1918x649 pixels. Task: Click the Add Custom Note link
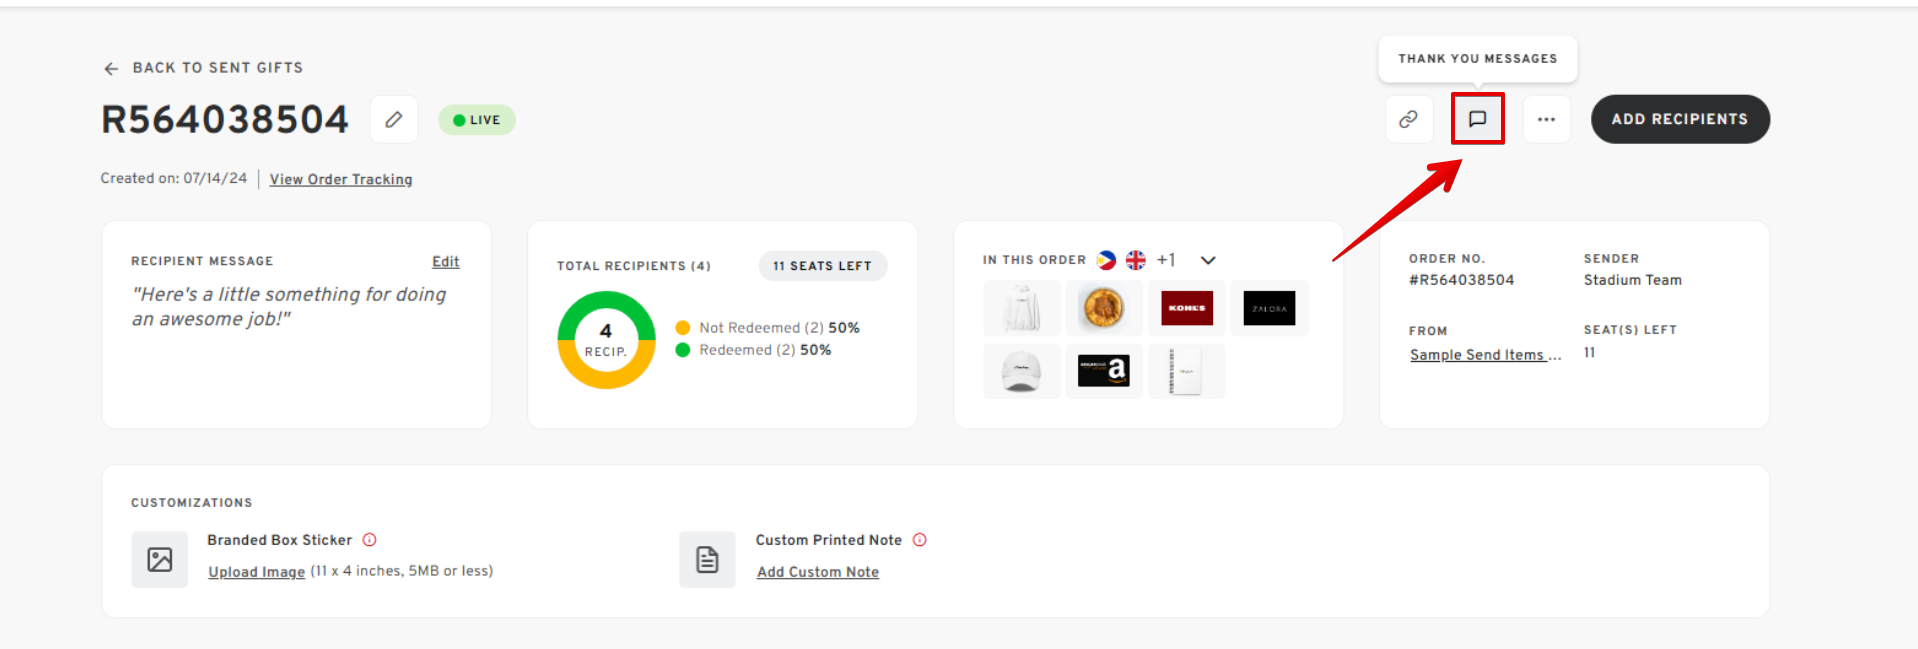817,572
